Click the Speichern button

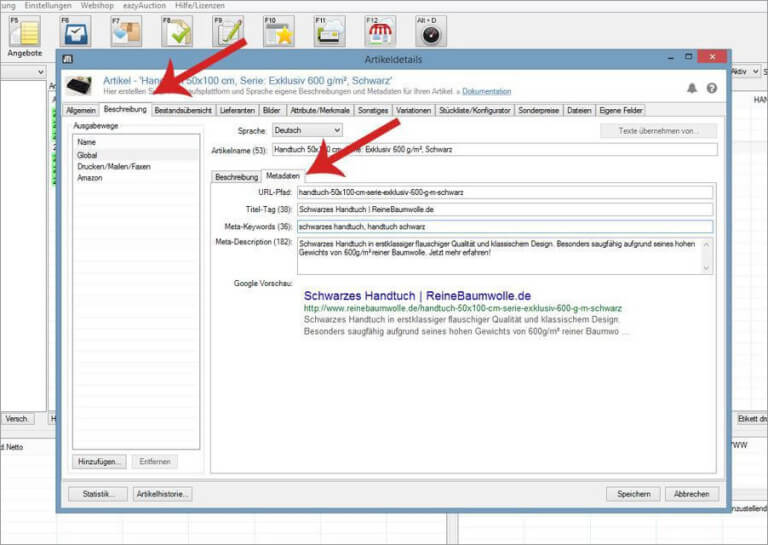pos(633,493)
